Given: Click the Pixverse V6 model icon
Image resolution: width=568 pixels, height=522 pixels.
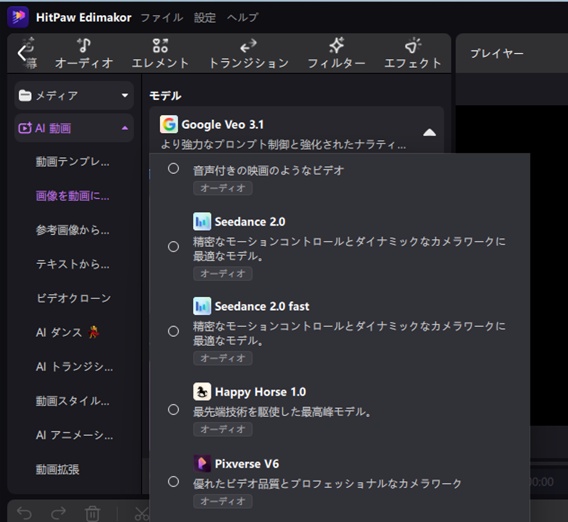Looking at the screenshot, I should [202, 464].
